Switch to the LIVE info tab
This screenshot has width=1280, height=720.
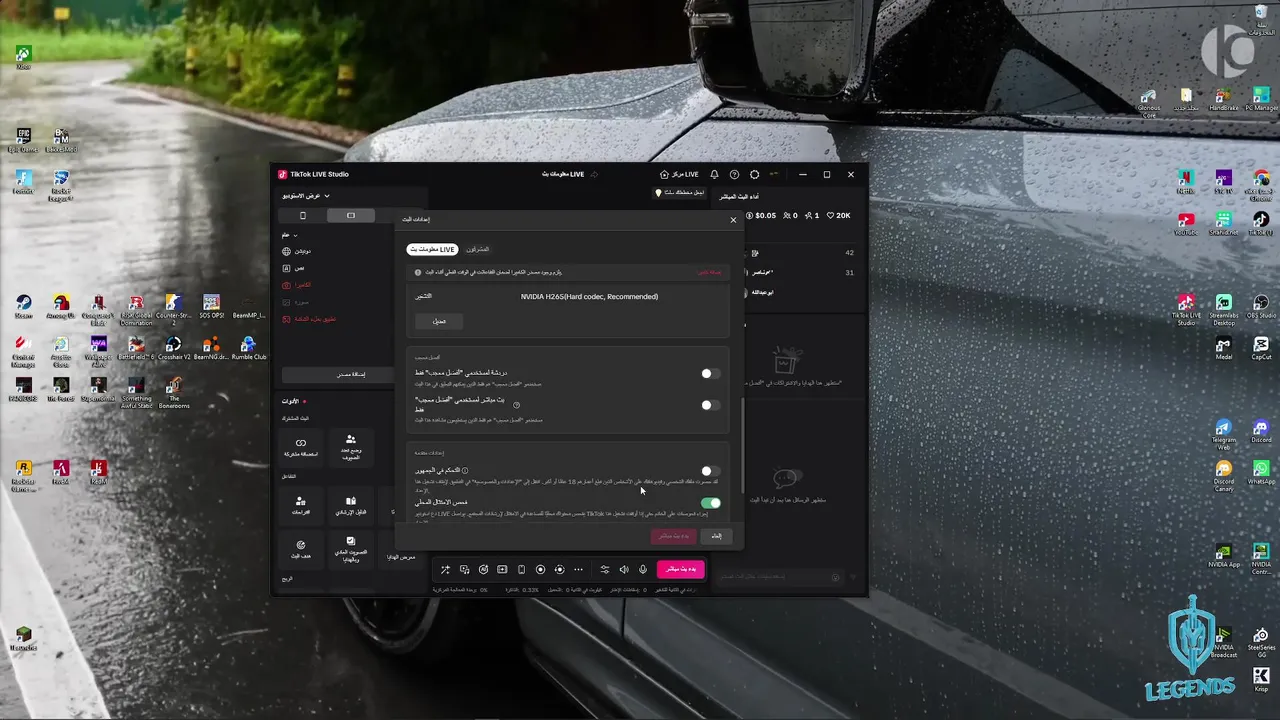tap(433, 249)
